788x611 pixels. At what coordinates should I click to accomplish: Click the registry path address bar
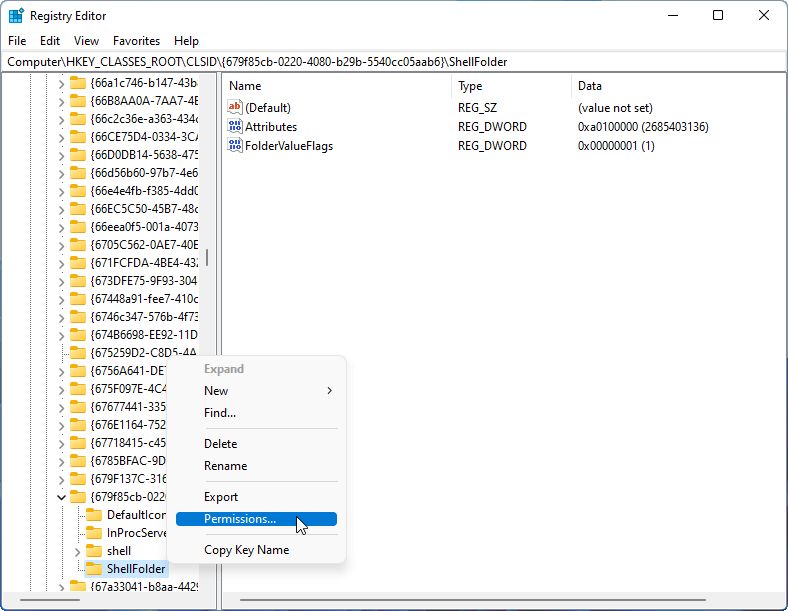(394, 62)
